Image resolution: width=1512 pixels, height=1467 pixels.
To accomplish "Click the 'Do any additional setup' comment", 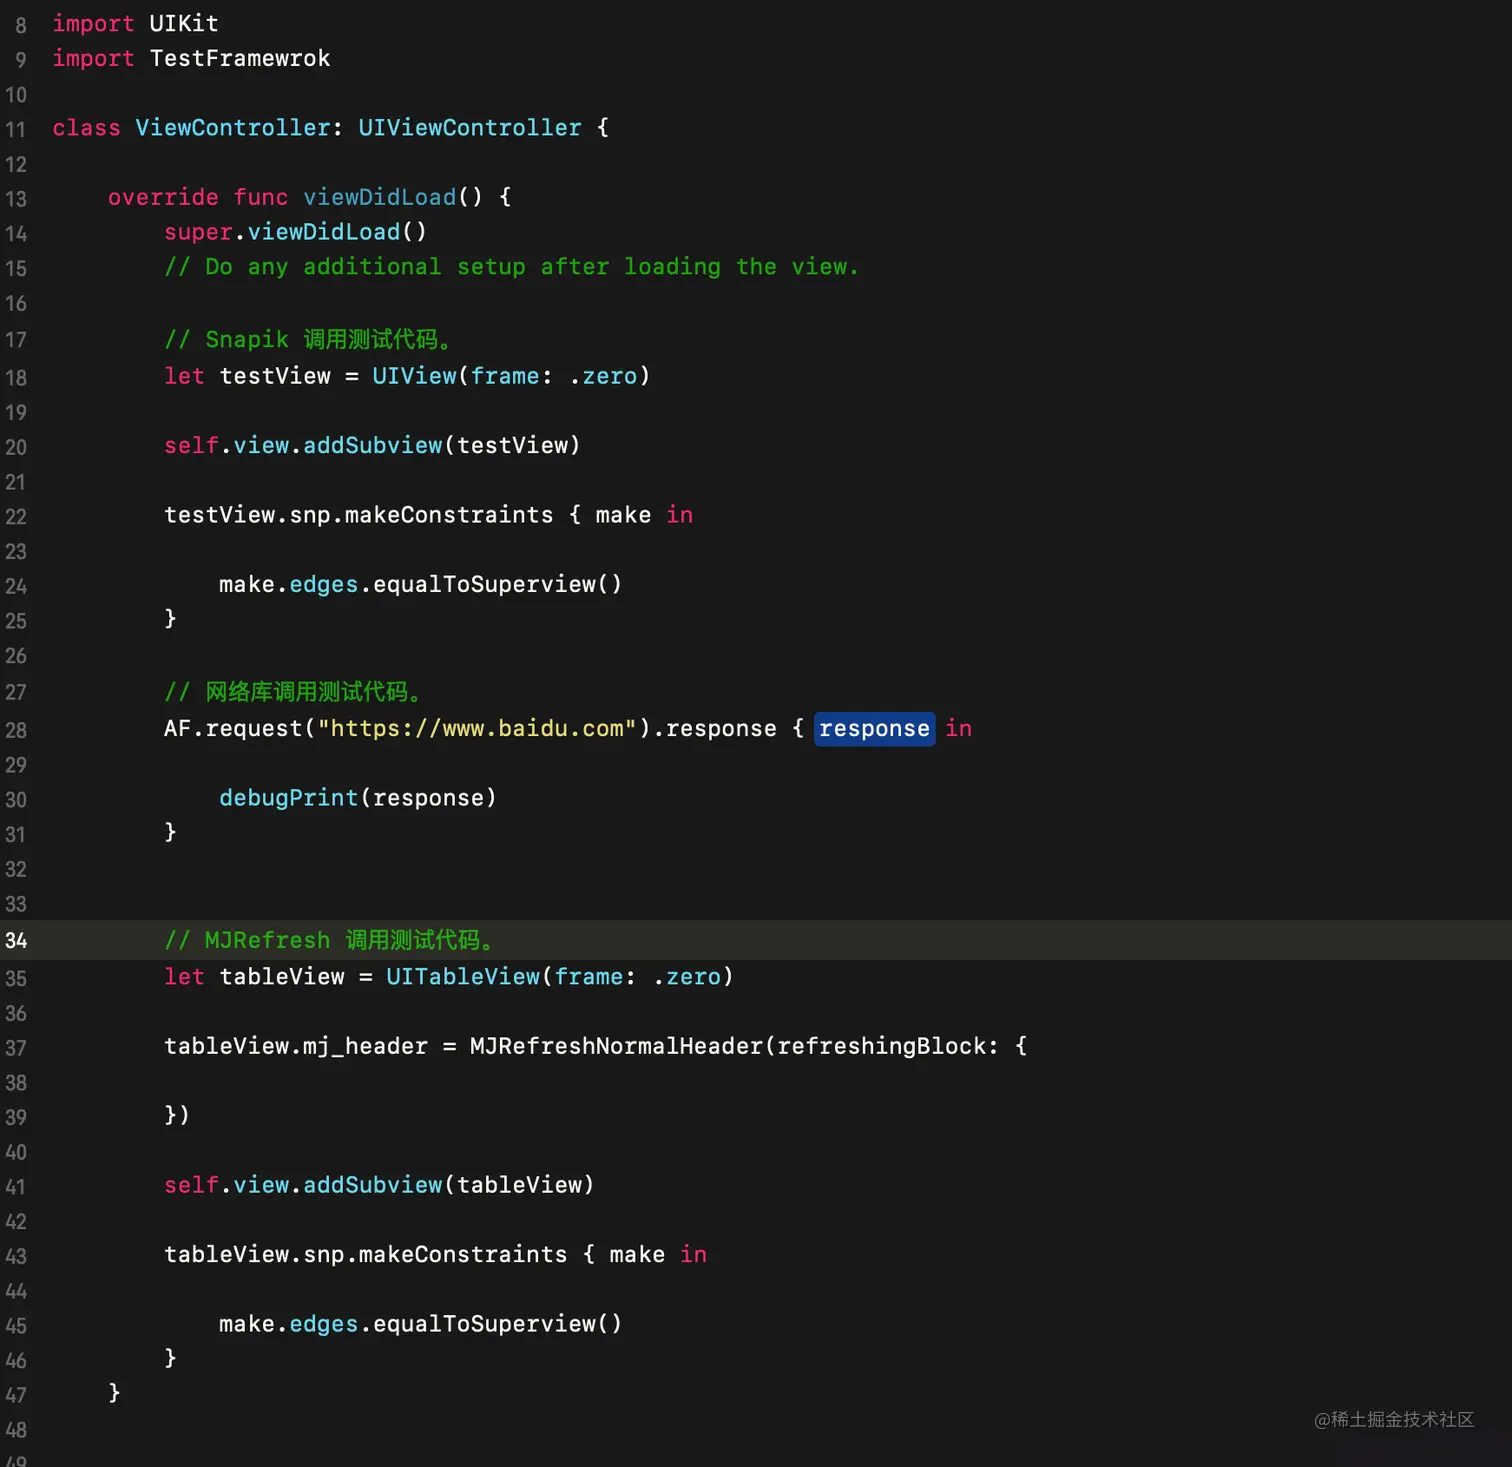I will tap(511, 267).
